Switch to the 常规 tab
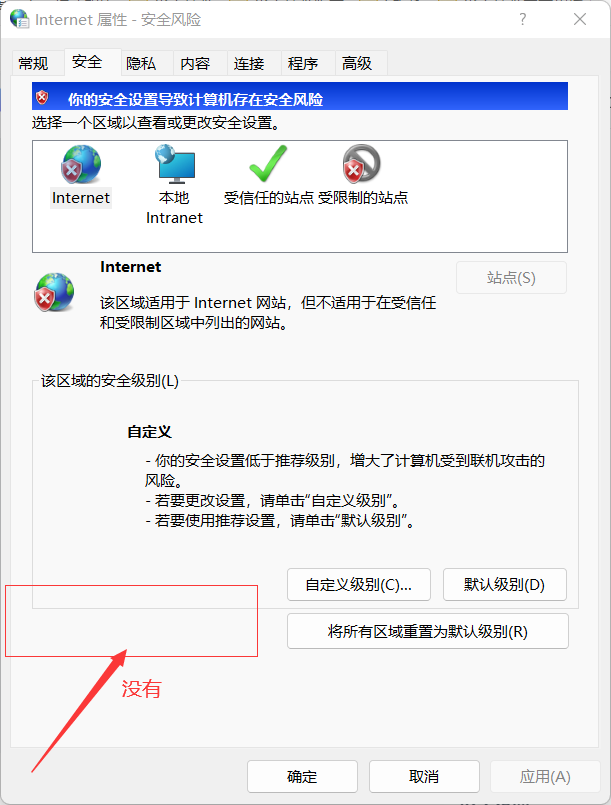 [33, 63]
